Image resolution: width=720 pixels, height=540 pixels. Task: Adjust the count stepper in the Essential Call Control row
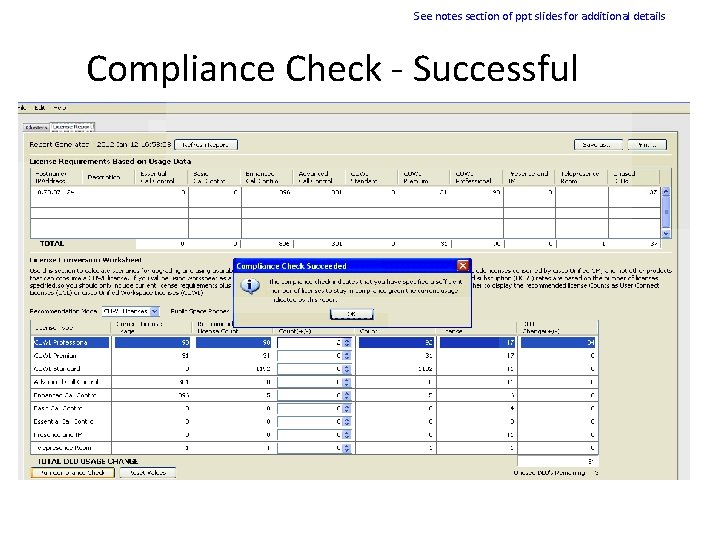coord(347,422)
